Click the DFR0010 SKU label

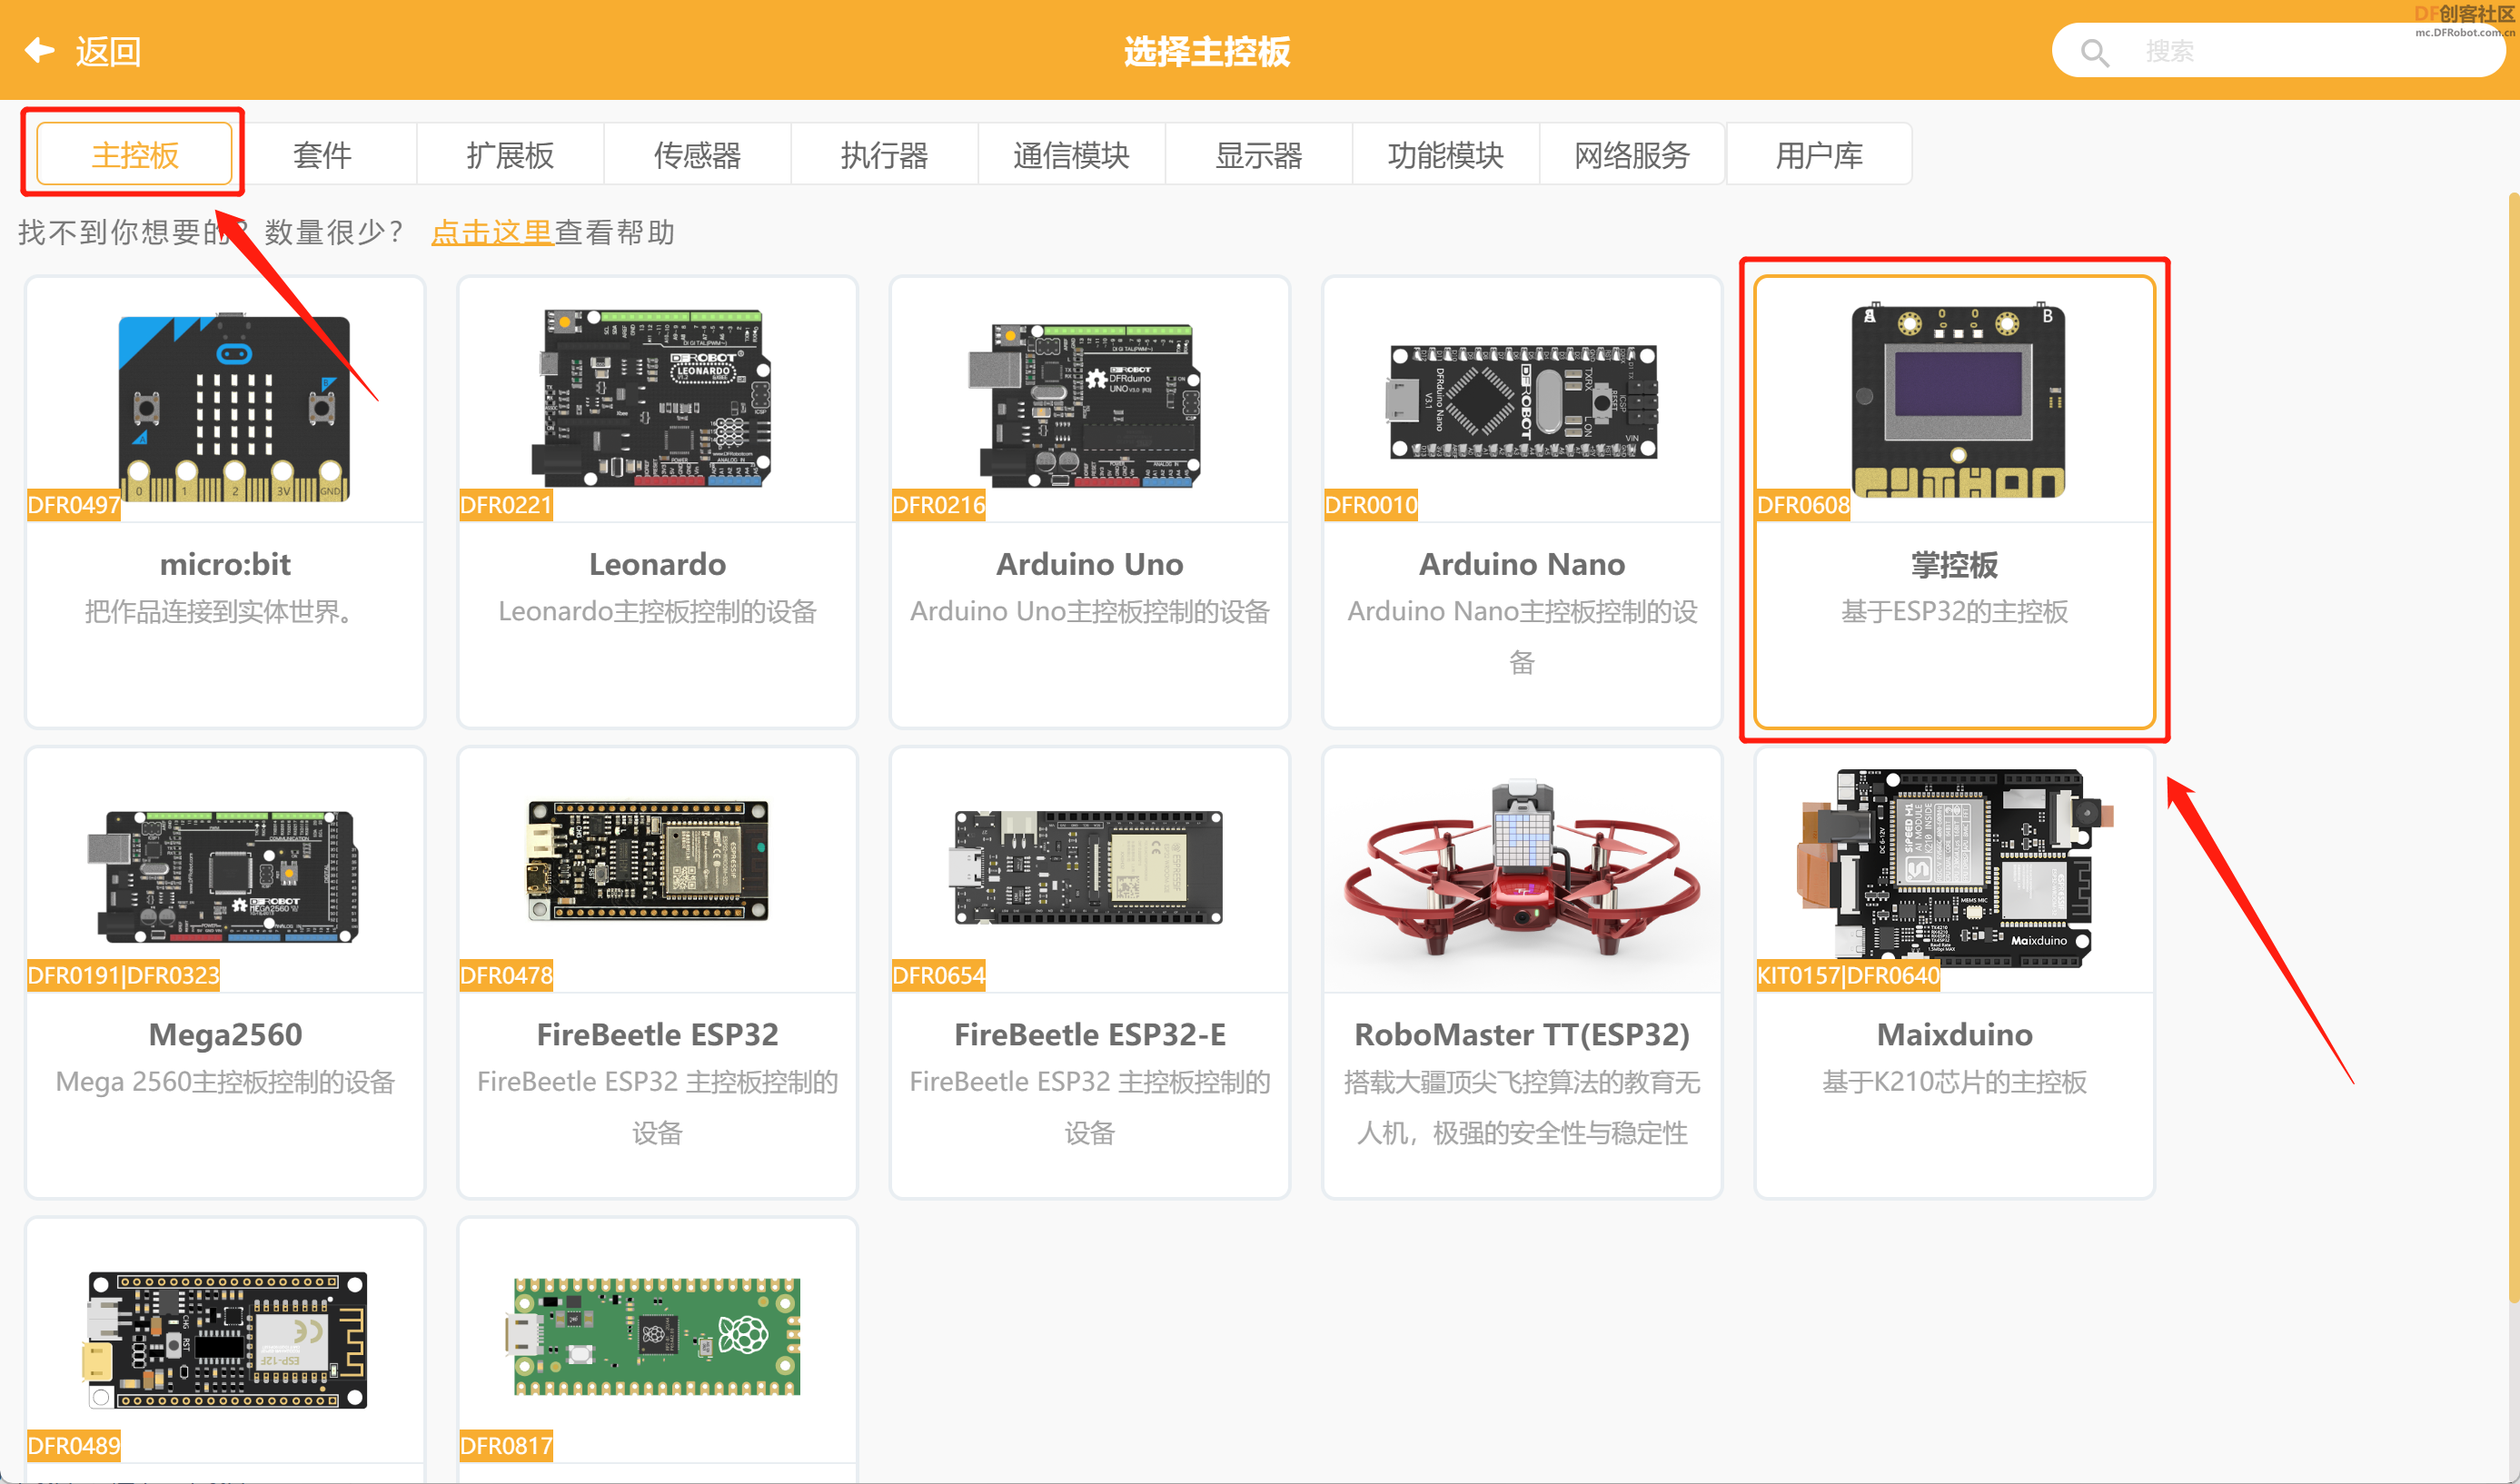pos(1370,505)
